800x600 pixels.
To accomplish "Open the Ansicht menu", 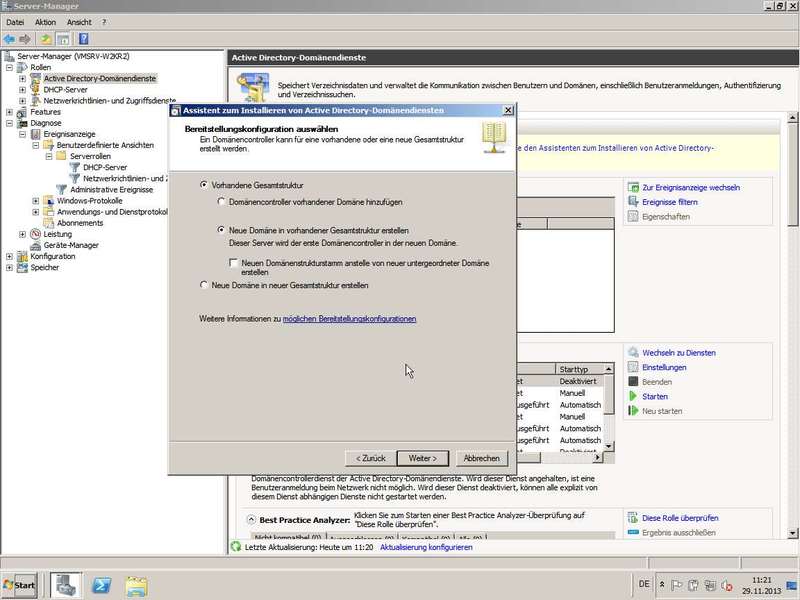I will 79,22.
